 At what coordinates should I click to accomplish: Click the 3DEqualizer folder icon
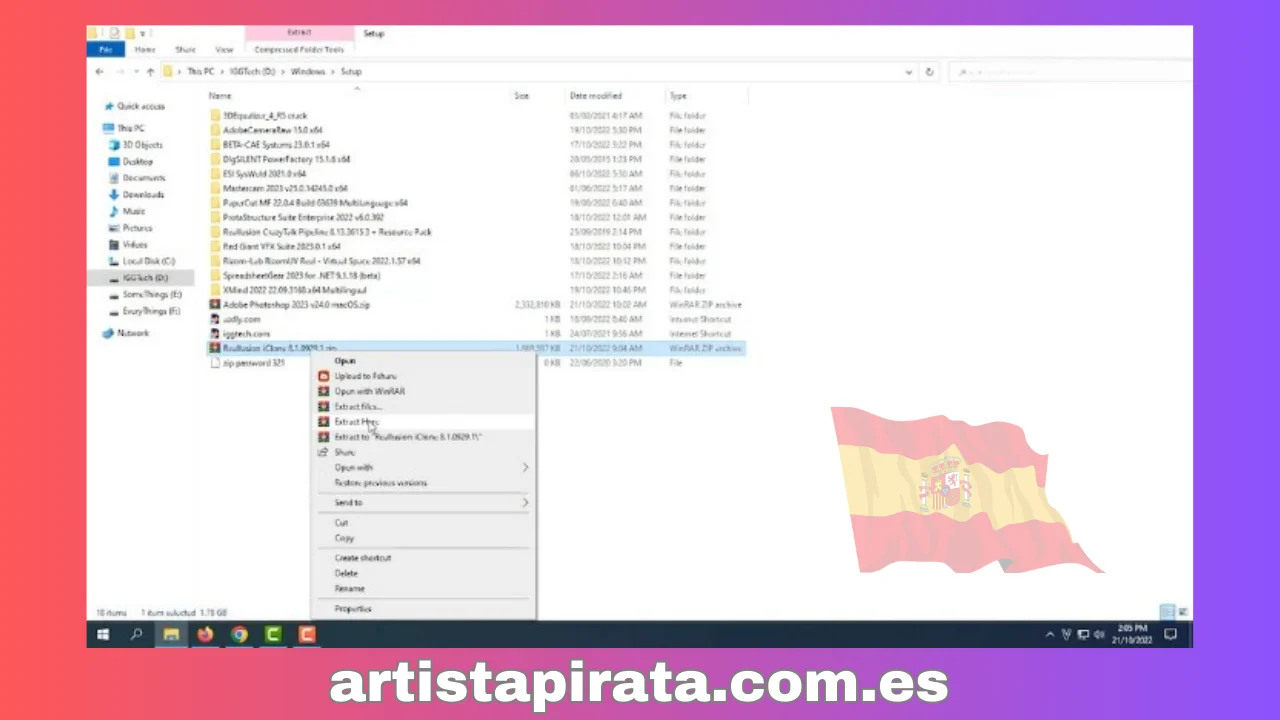(215, 116)
